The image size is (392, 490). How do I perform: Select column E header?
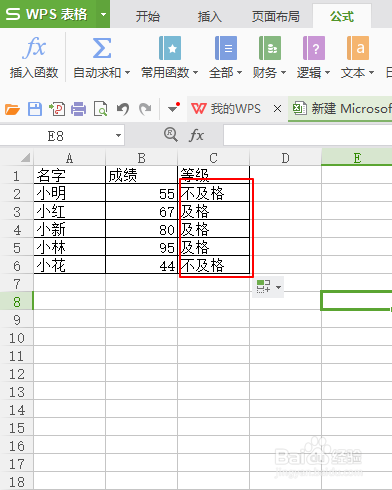coord(357,157)
